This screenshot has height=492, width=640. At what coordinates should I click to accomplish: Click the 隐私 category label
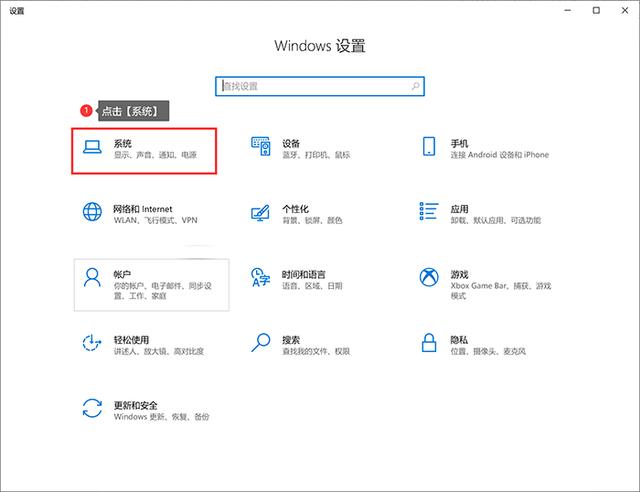pyautogui.click(x=459, y=339)
